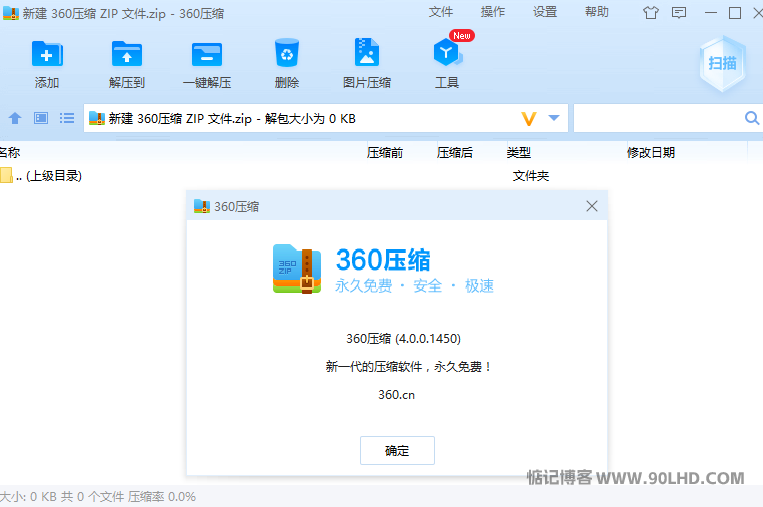Viewport: 763px width, 507px height.
Task: Click the search magnifier icon
Action: click(751, 118)
